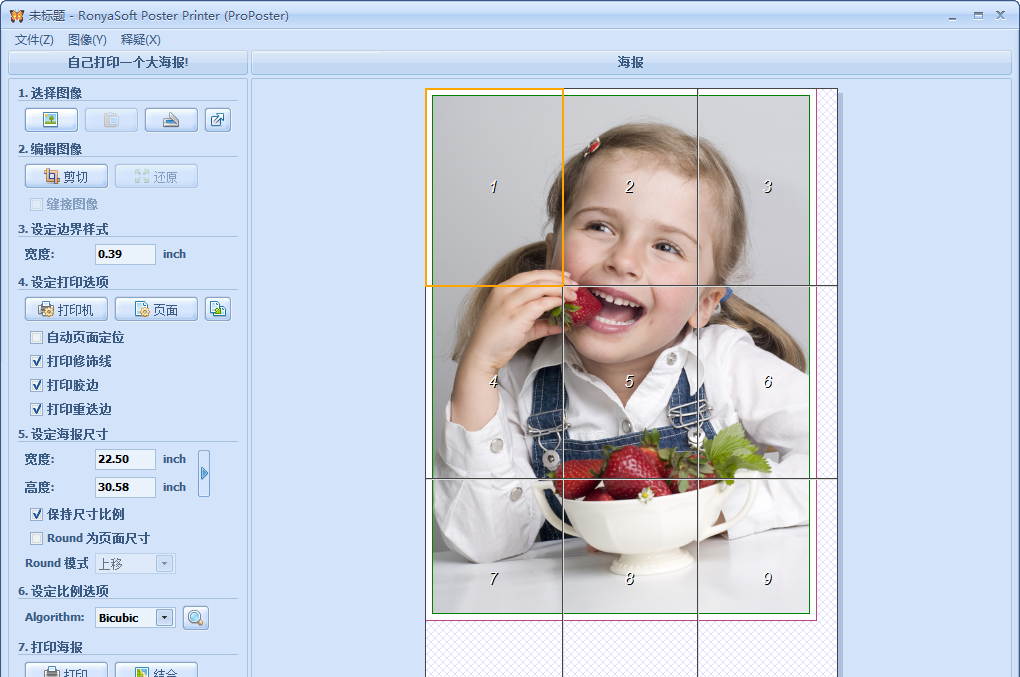Screen dimensions: 1020x677
Task: Click the external open arrow icon
Action: pyautogui.click(x=217, y=120)
